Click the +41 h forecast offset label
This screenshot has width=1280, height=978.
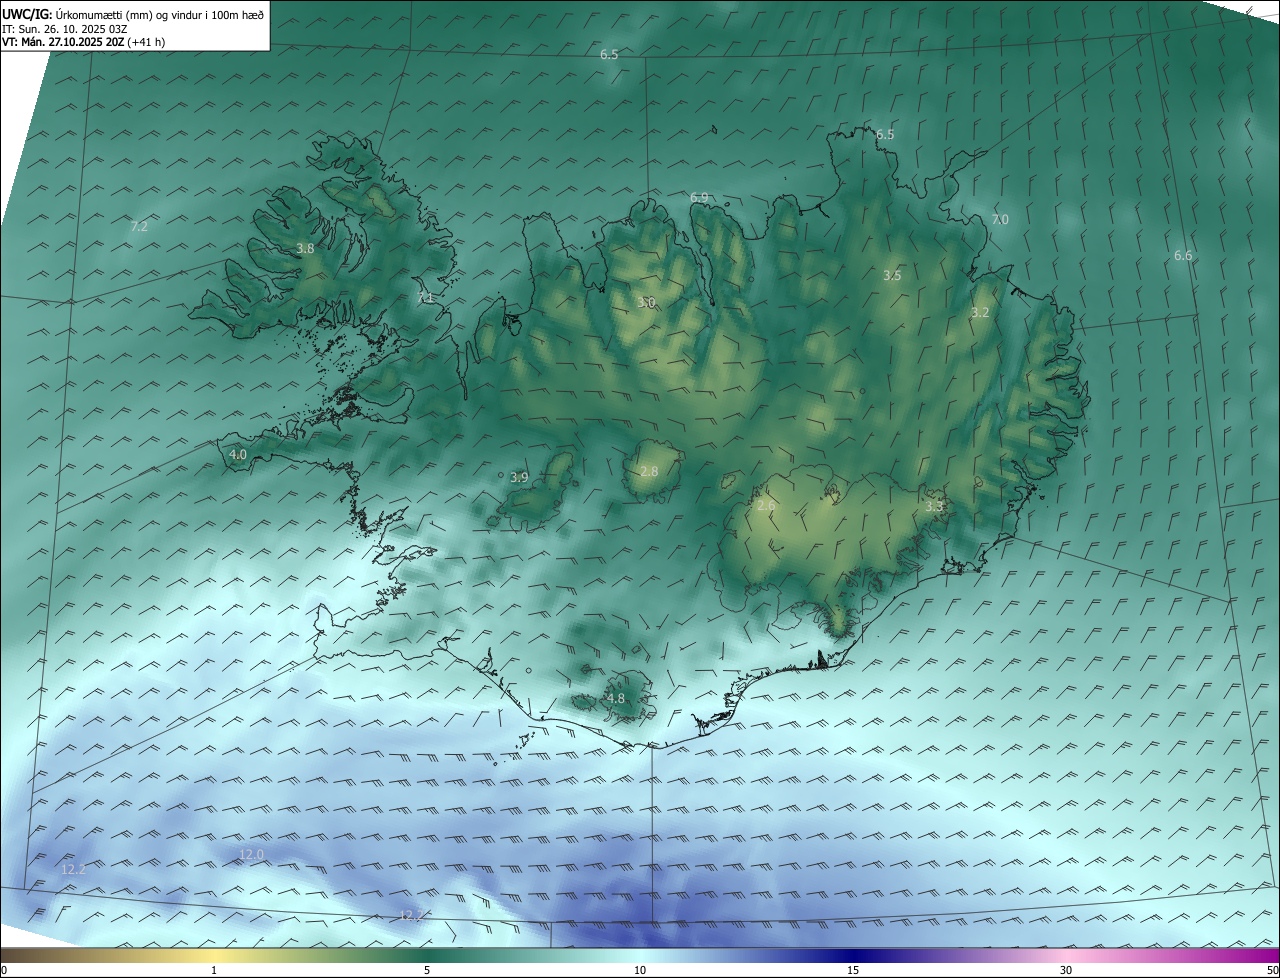pos(146,42)
